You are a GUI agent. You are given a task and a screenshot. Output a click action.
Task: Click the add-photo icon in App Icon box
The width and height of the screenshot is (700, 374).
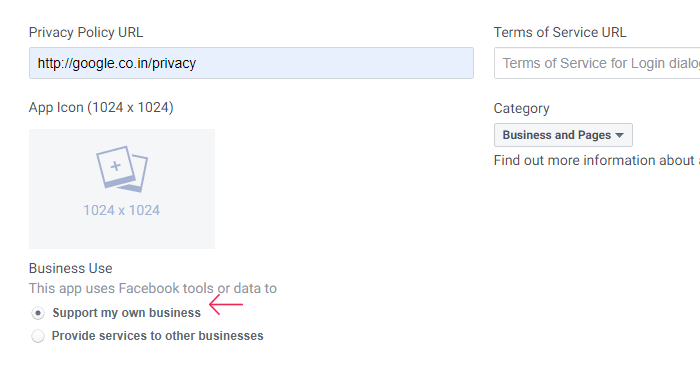click(x=122, y=169)
